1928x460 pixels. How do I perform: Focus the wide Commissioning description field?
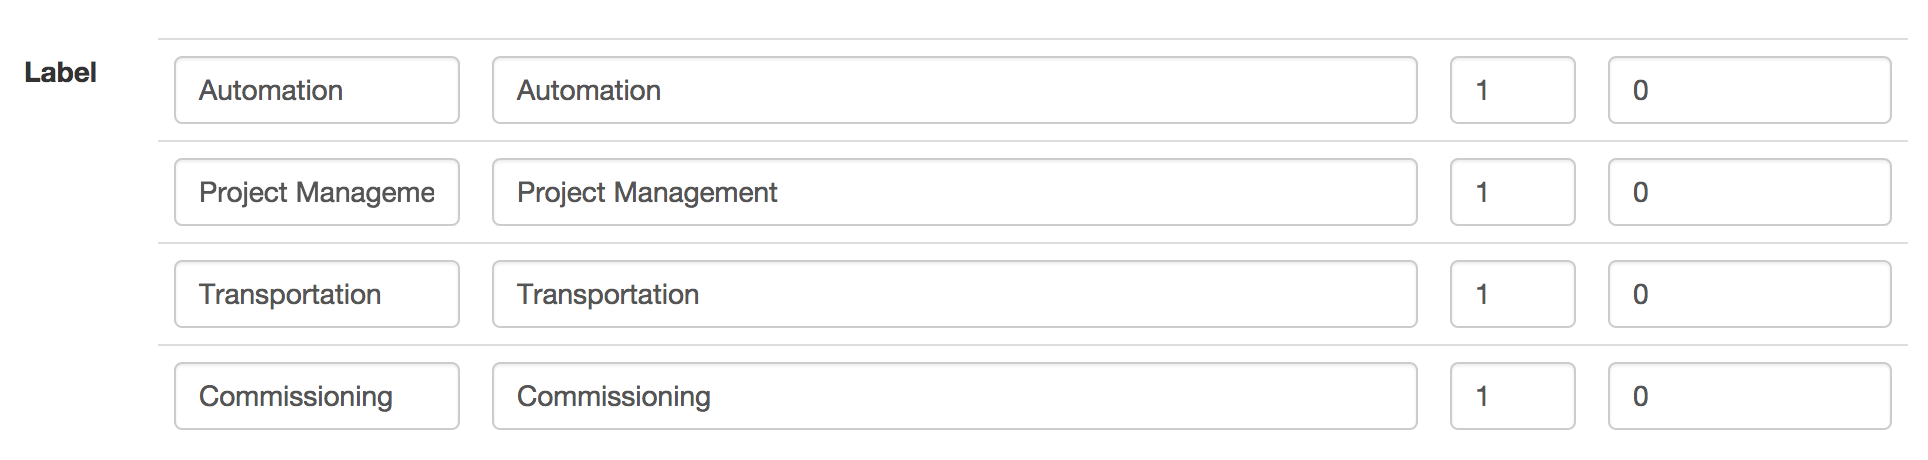(x=955, y=396)
